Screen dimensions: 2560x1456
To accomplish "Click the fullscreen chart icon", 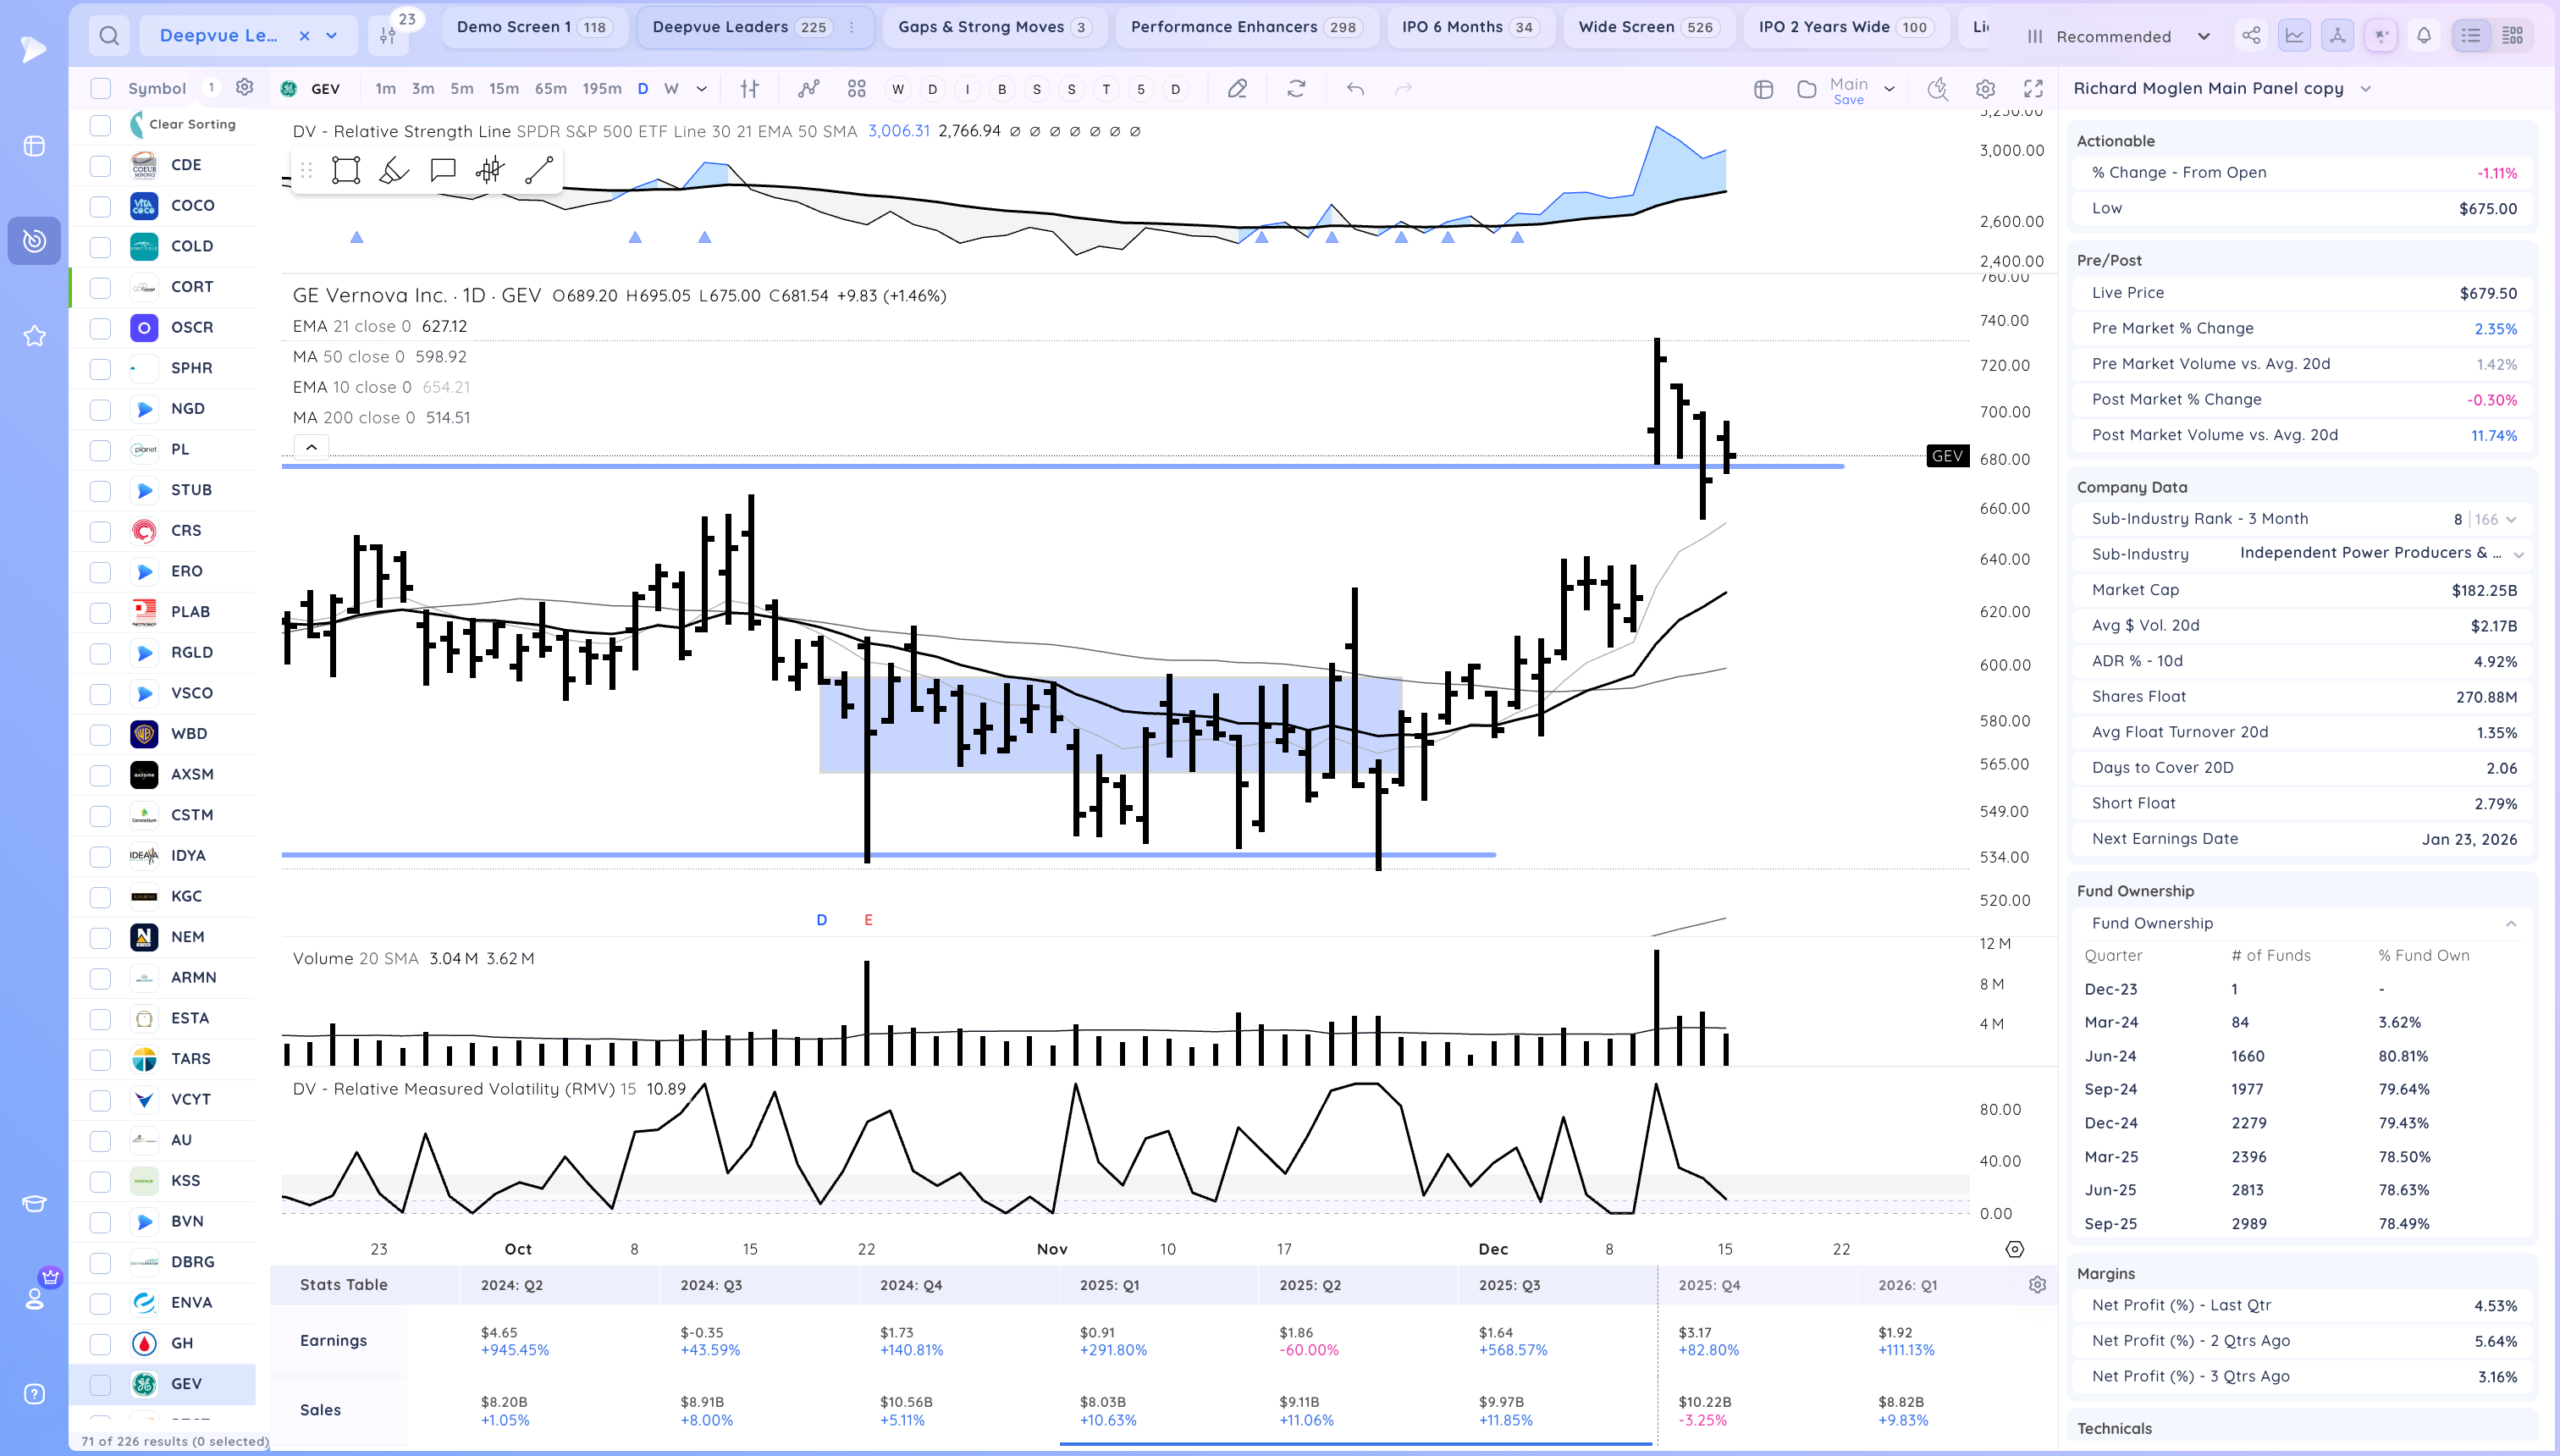I will (2033, 89).
